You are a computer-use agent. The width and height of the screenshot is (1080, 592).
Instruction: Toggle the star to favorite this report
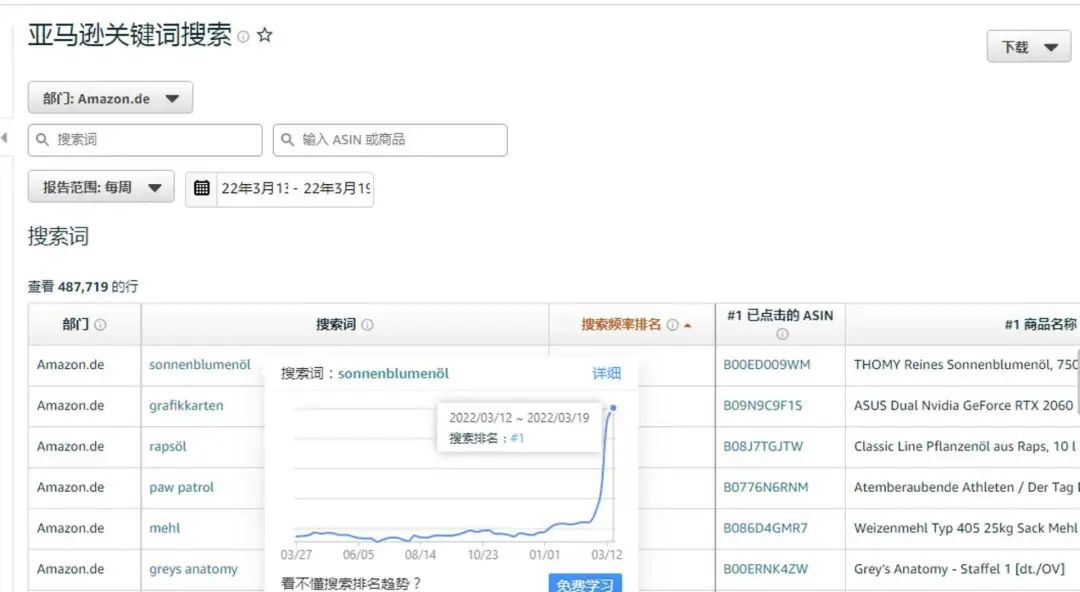264,34
